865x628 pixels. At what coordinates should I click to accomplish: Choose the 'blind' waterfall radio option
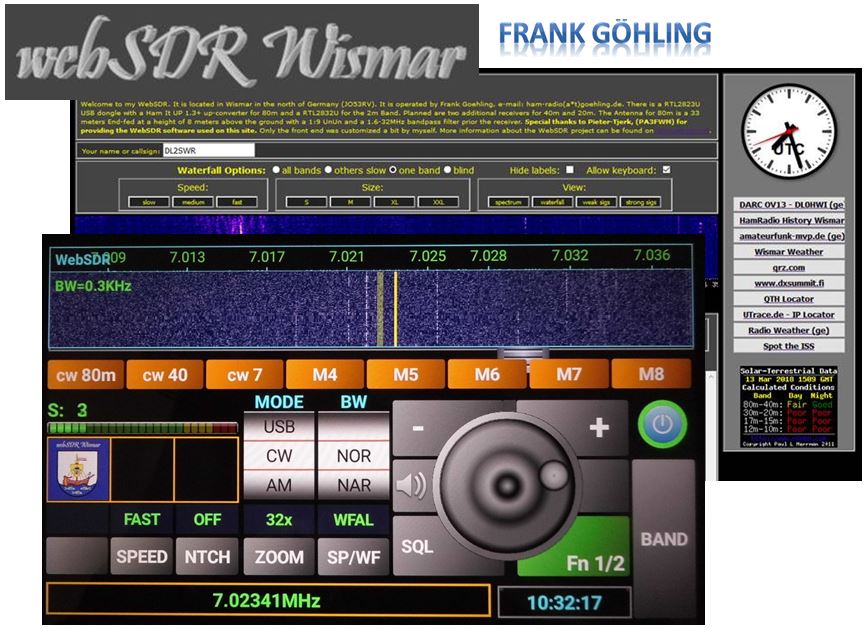pos(447,170)
